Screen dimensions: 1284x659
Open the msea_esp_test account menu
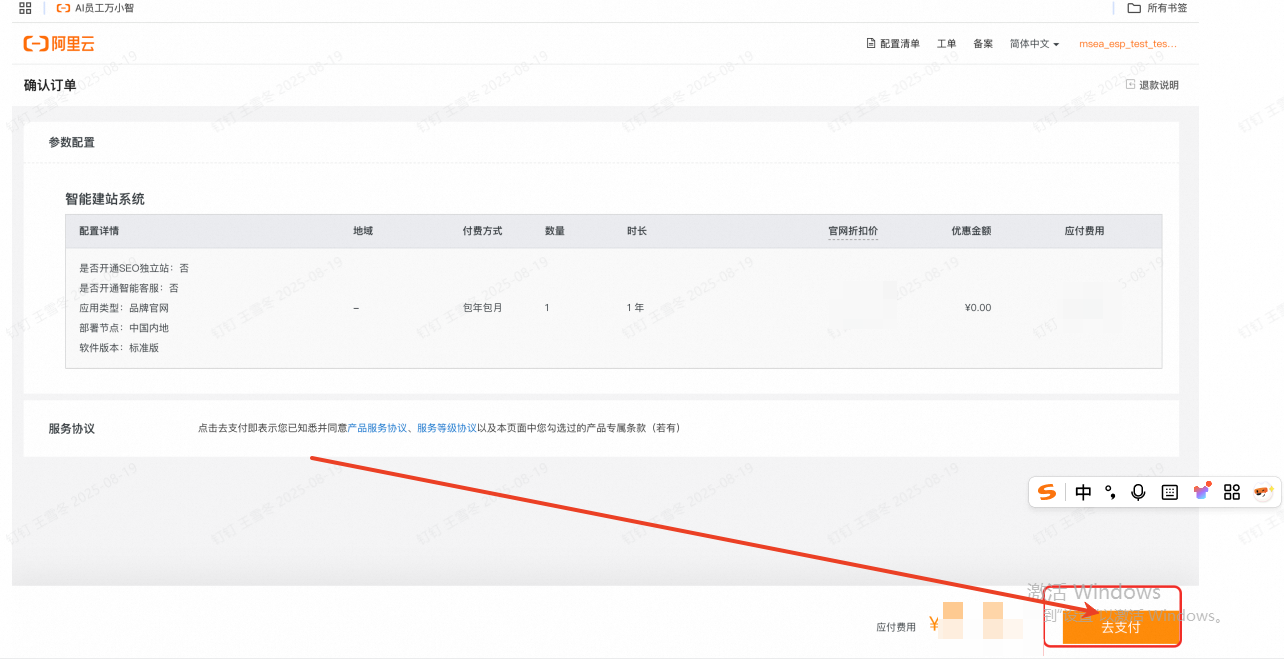pyautogui.click(x=1127, y=44)
